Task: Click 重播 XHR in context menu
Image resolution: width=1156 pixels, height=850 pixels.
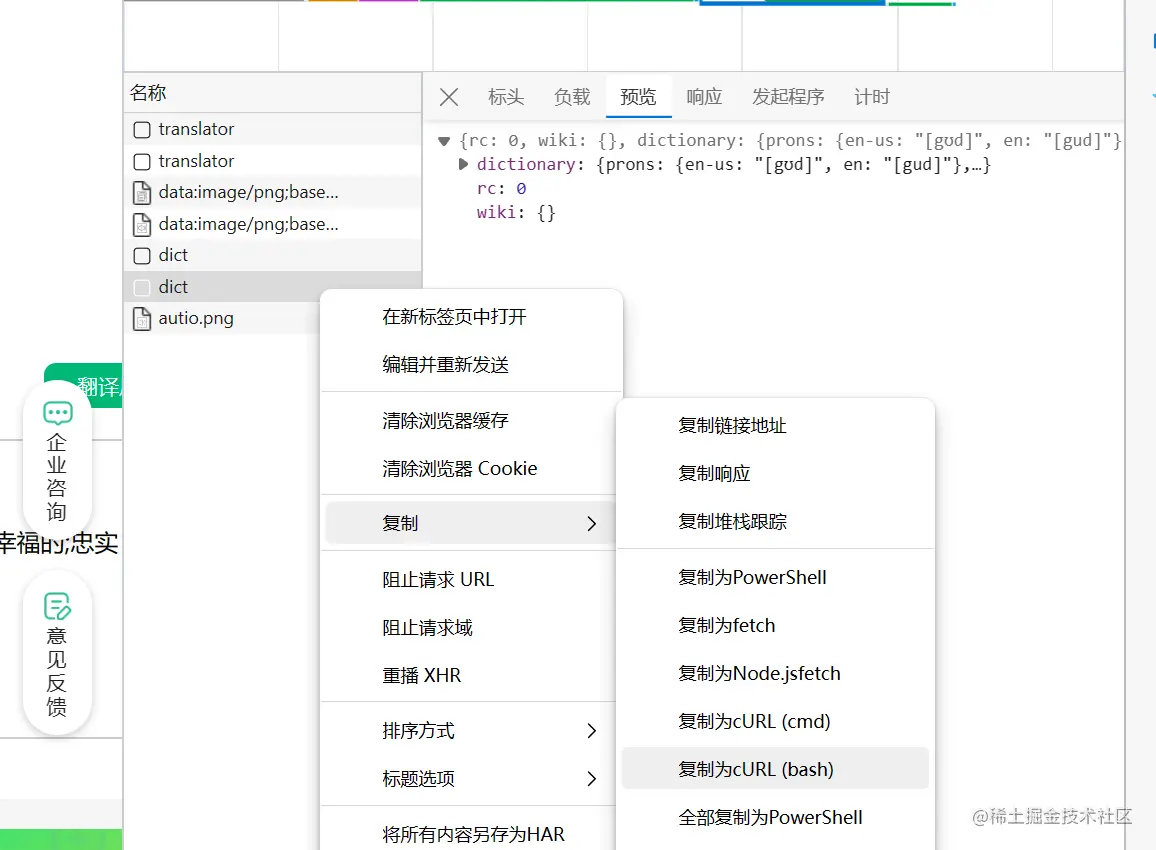Action: coord(471,675)
